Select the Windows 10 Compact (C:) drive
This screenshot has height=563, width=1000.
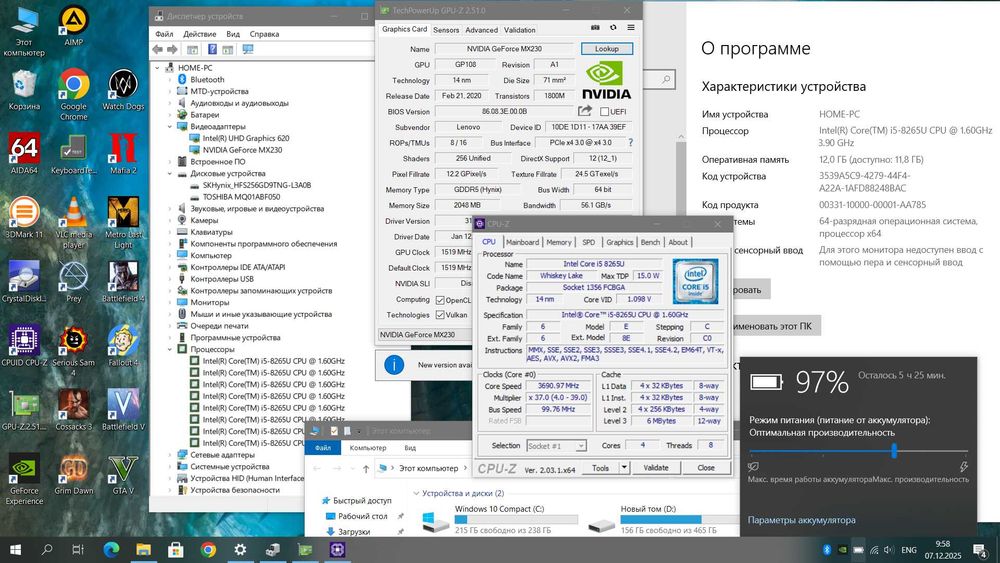click(499, 519)
